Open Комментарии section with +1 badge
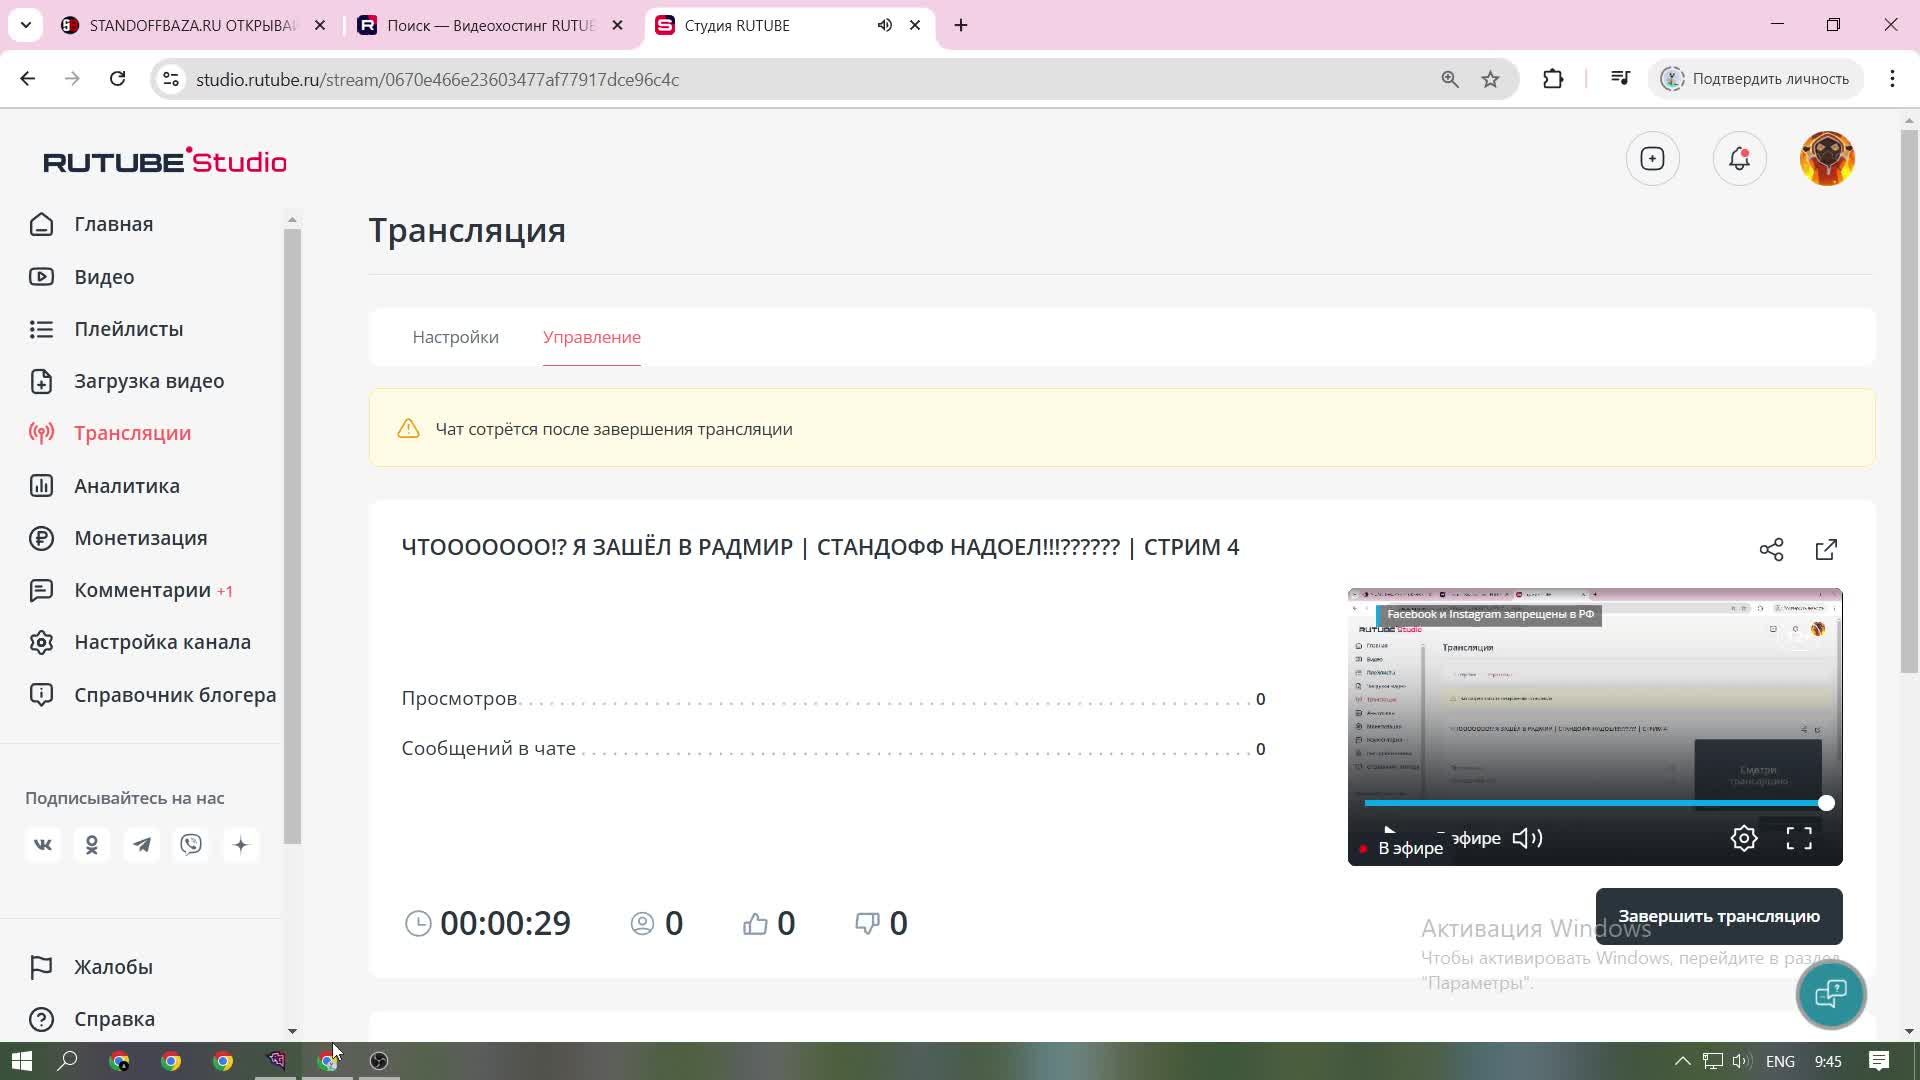This screenshot has width=1920, height=1080. [131, 590]
